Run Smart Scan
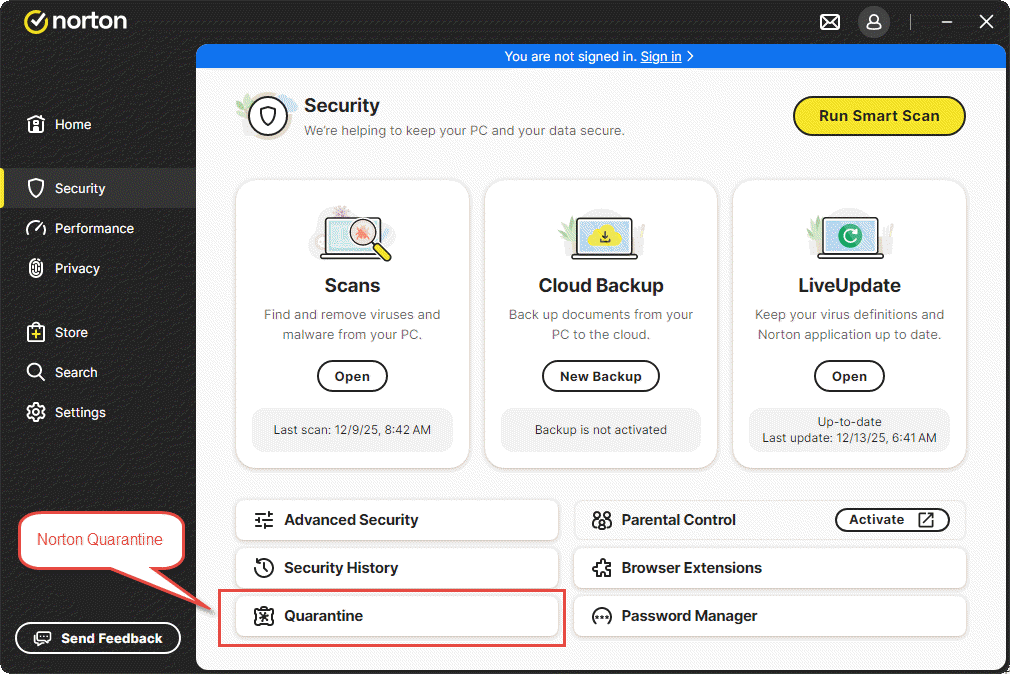 (x=878, y=115)
